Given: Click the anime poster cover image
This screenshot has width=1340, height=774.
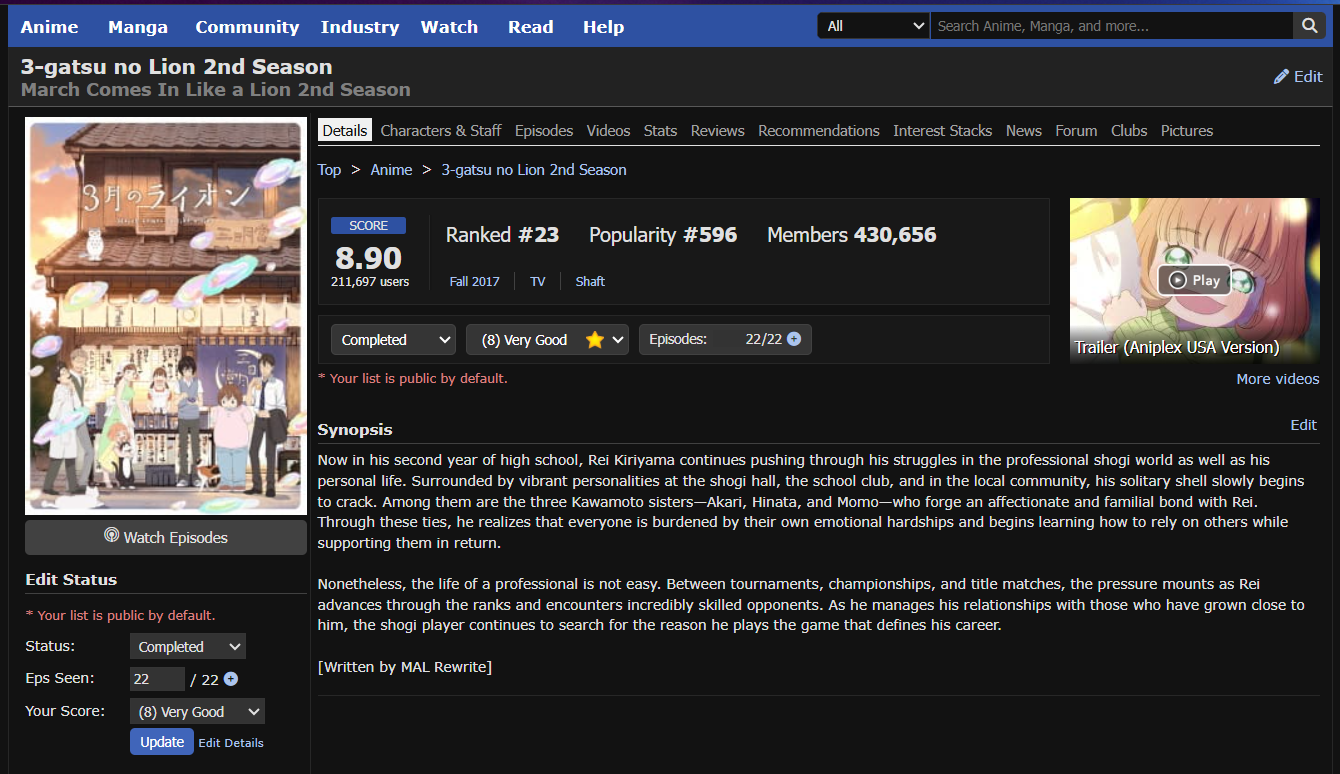Looking at the screenshot, I should tap(166, 318).
